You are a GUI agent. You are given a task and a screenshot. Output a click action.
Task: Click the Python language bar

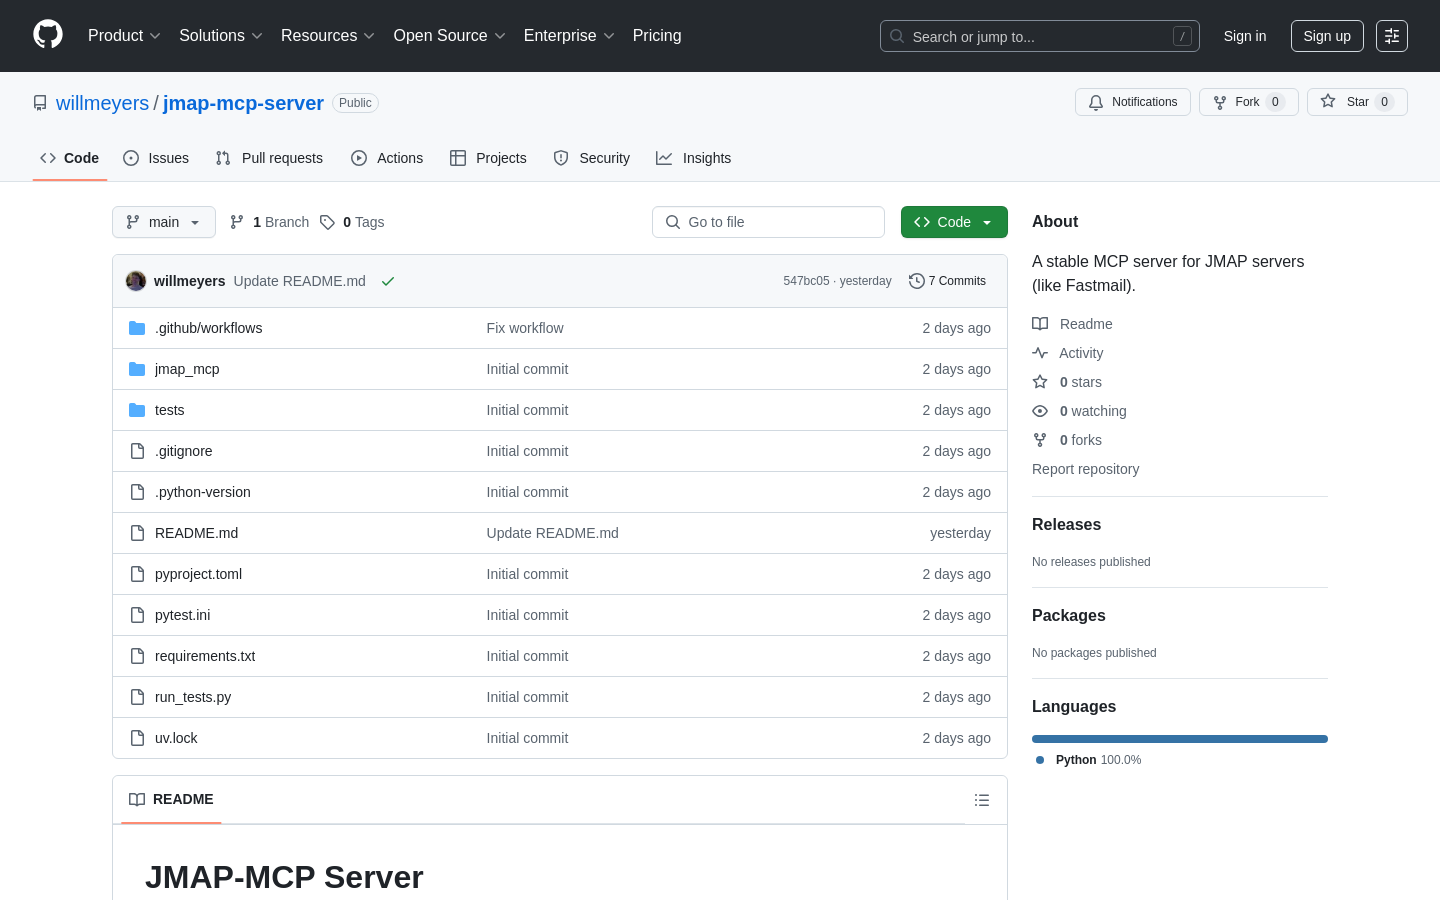pos(1180,739)
